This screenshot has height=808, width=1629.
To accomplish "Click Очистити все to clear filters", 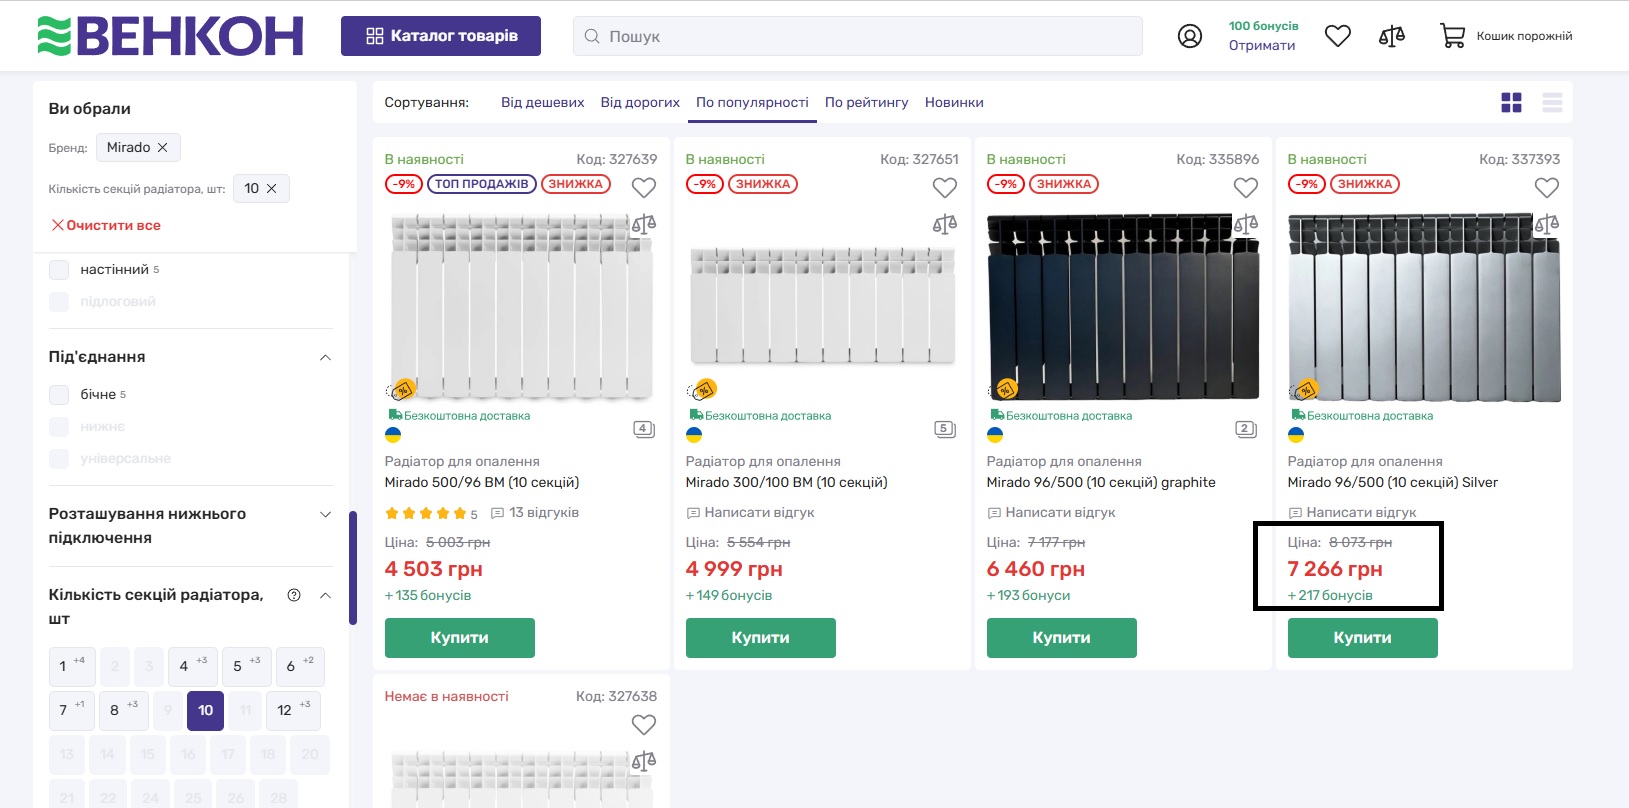I will (106, 225).
